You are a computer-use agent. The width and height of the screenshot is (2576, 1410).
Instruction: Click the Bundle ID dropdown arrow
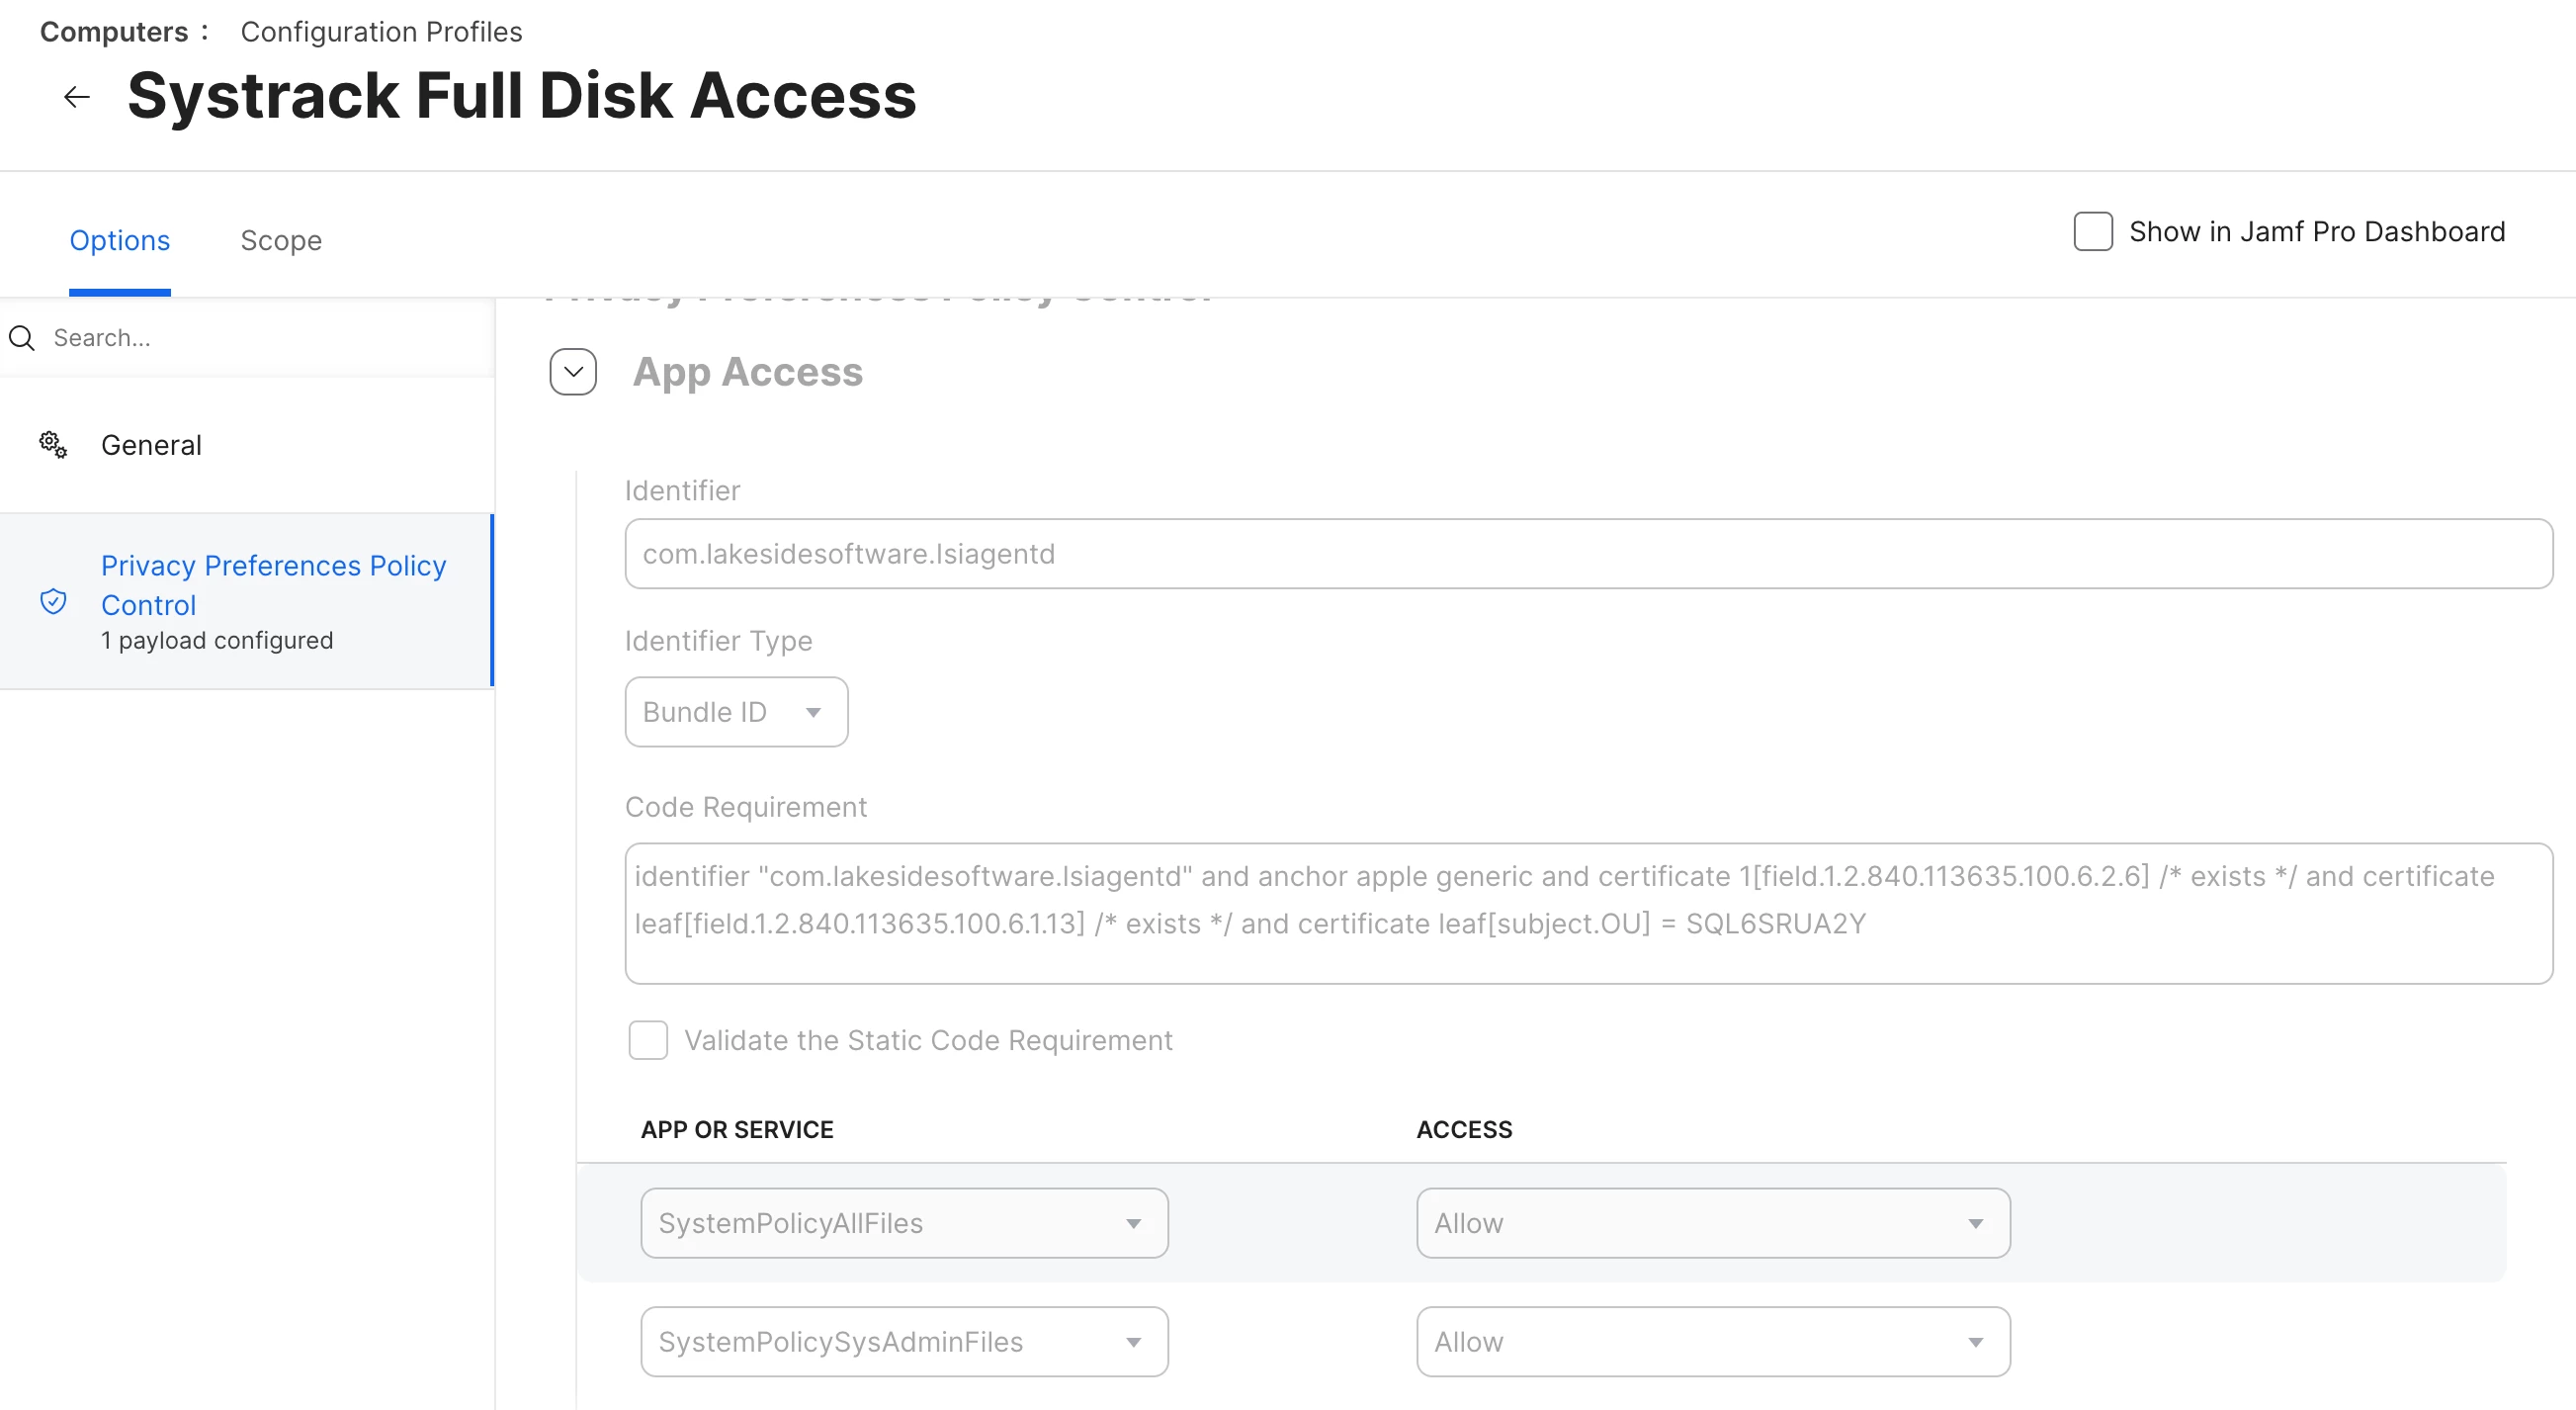(x=813, y=712)
